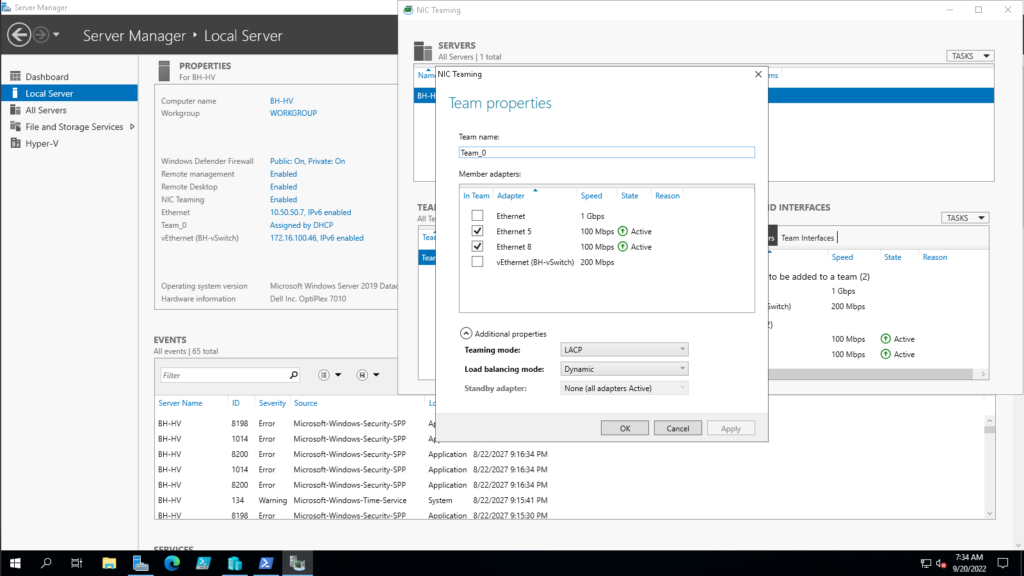The image size is (1024, 576).
Task: Open File Explorer from the taskbar
Action: pyautogui.click(x=109, y=563)
